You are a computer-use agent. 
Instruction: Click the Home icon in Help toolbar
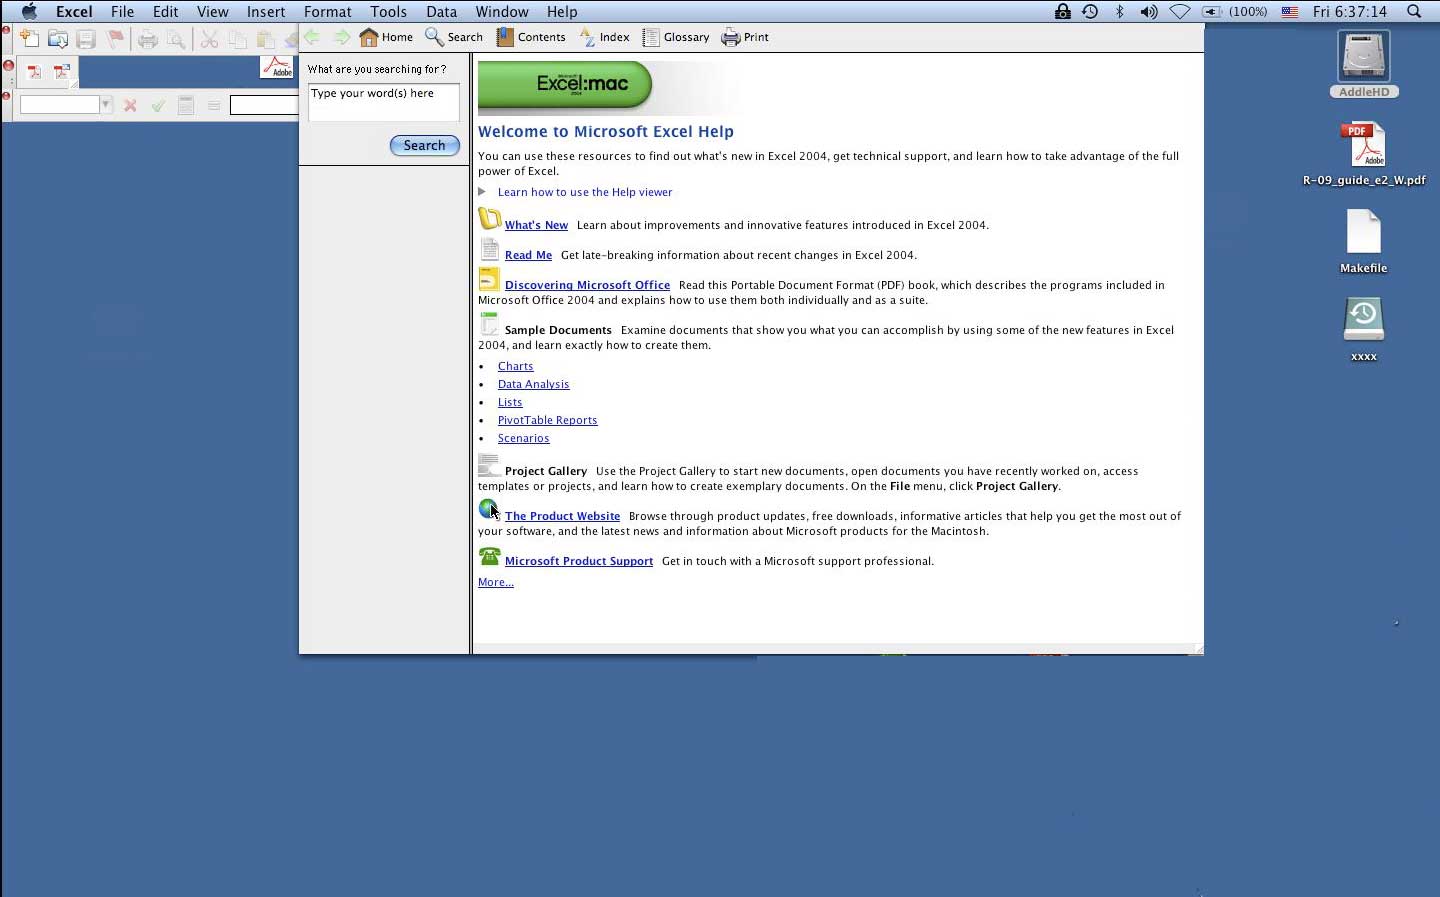370,37
